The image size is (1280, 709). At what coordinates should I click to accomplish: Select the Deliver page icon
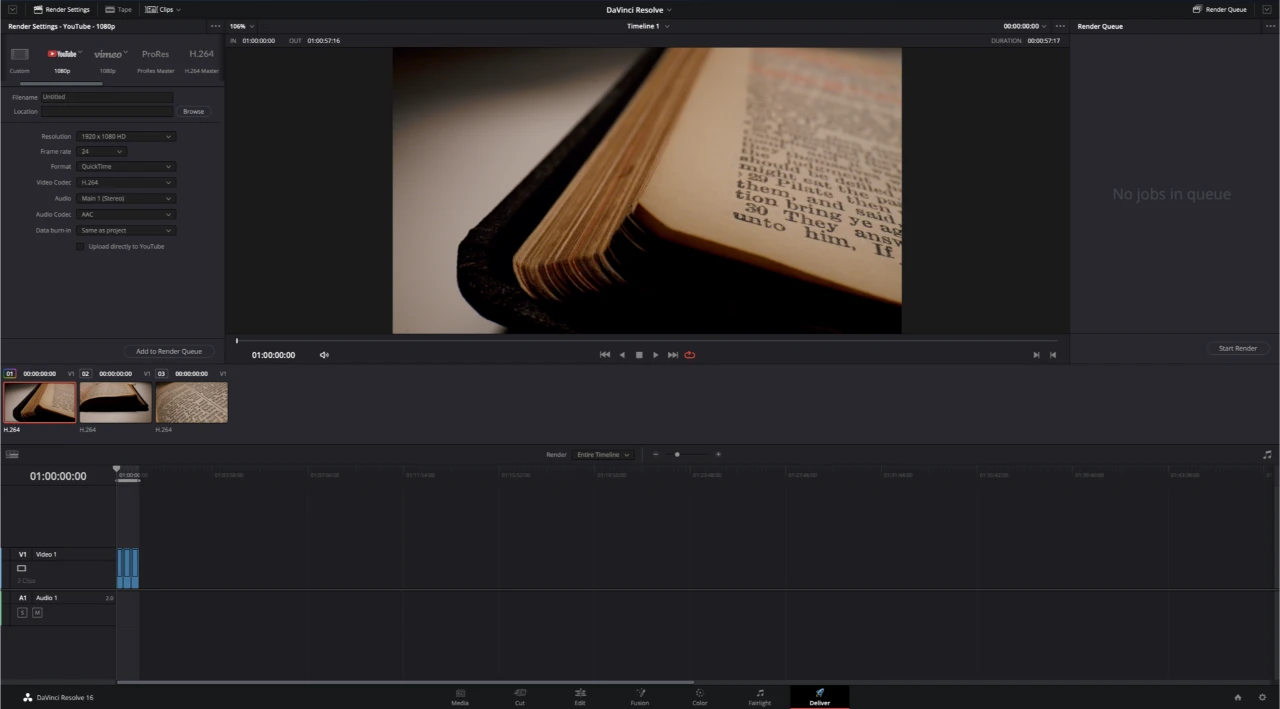pos(819,695)
